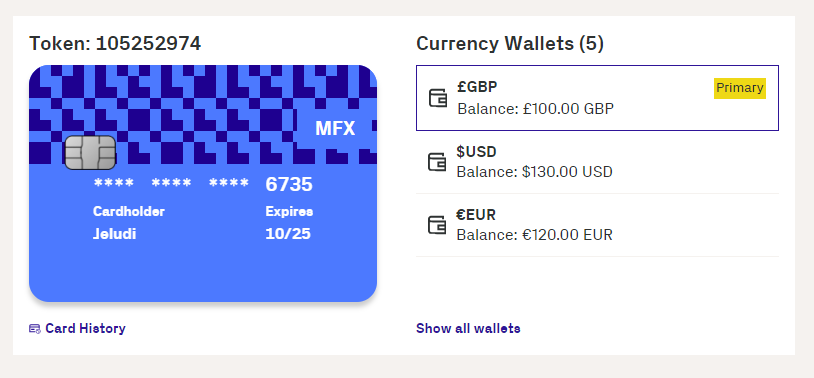This screenshot has width=814, height=378.
Task: Select the $USD wallet row
Action: pyautogui.click(x=598, y=161)
